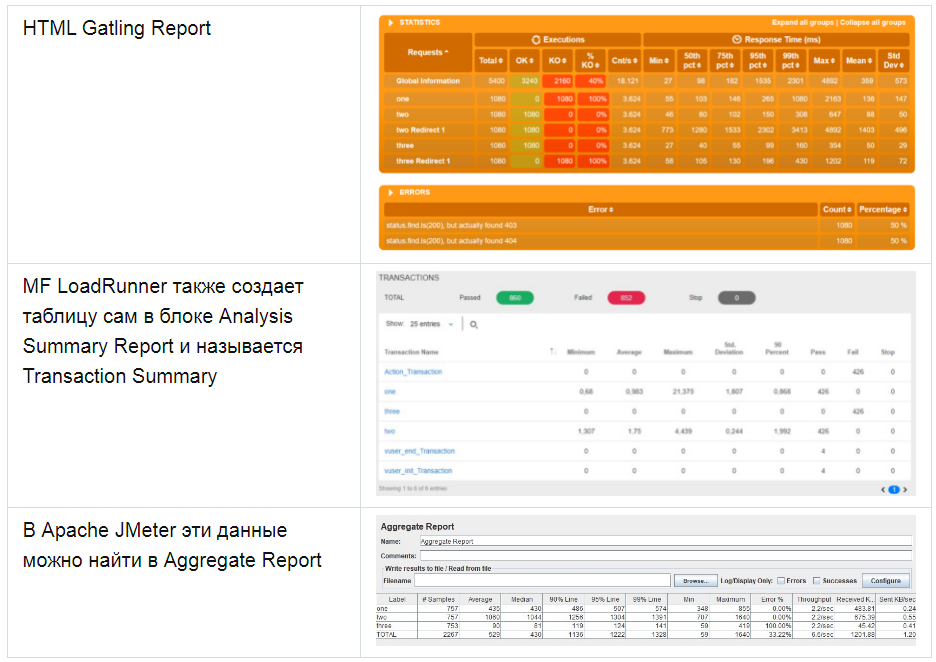Go to next page in LoadRunner table
The image size is (936, 662).
905,489
